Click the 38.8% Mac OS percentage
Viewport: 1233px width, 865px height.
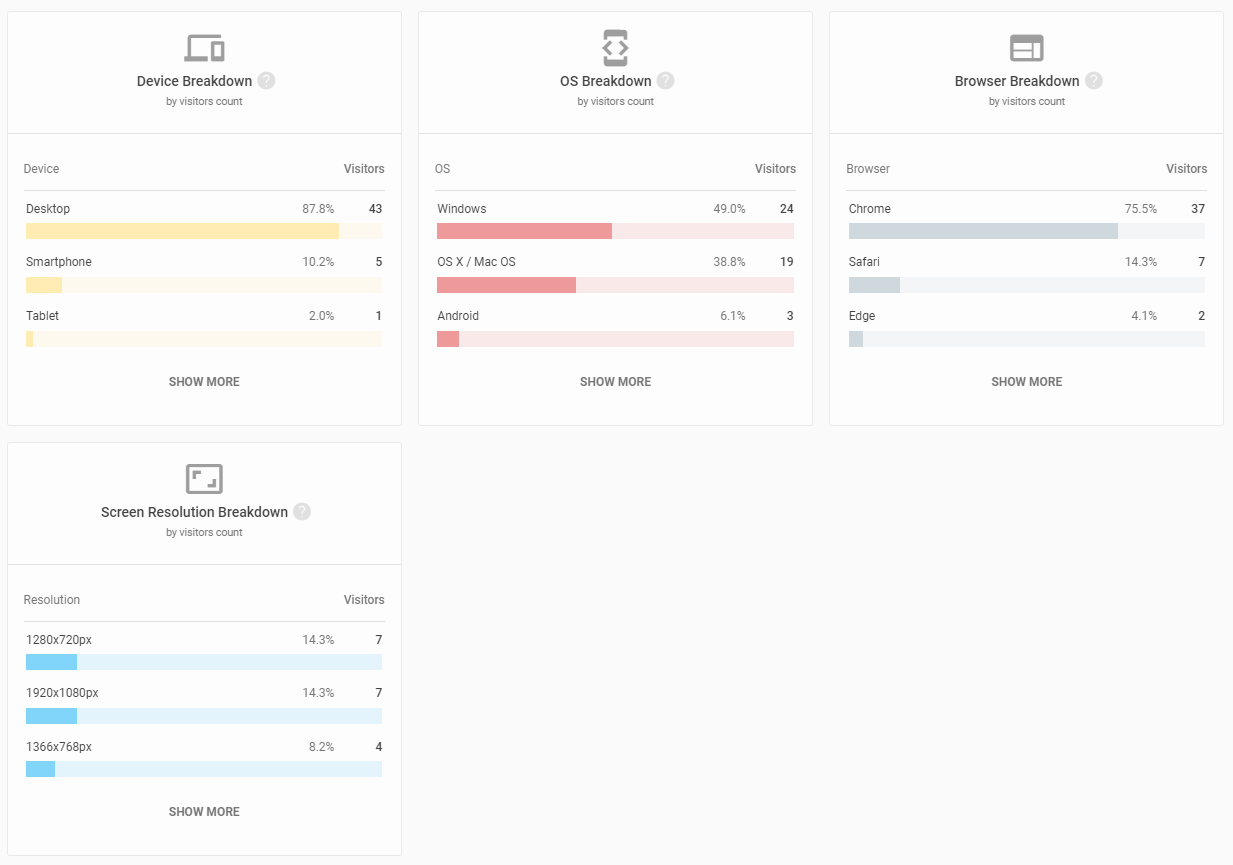pyautogui.click(x=729, y=262)
